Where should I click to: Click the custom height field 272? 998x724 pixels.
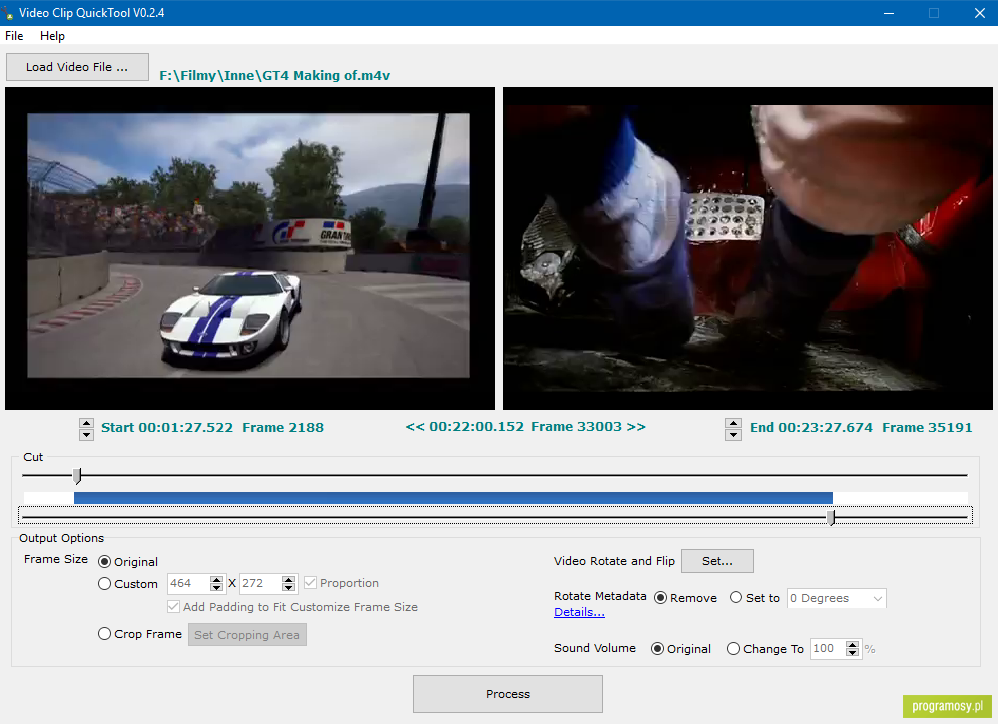click(x=260, y=583)
